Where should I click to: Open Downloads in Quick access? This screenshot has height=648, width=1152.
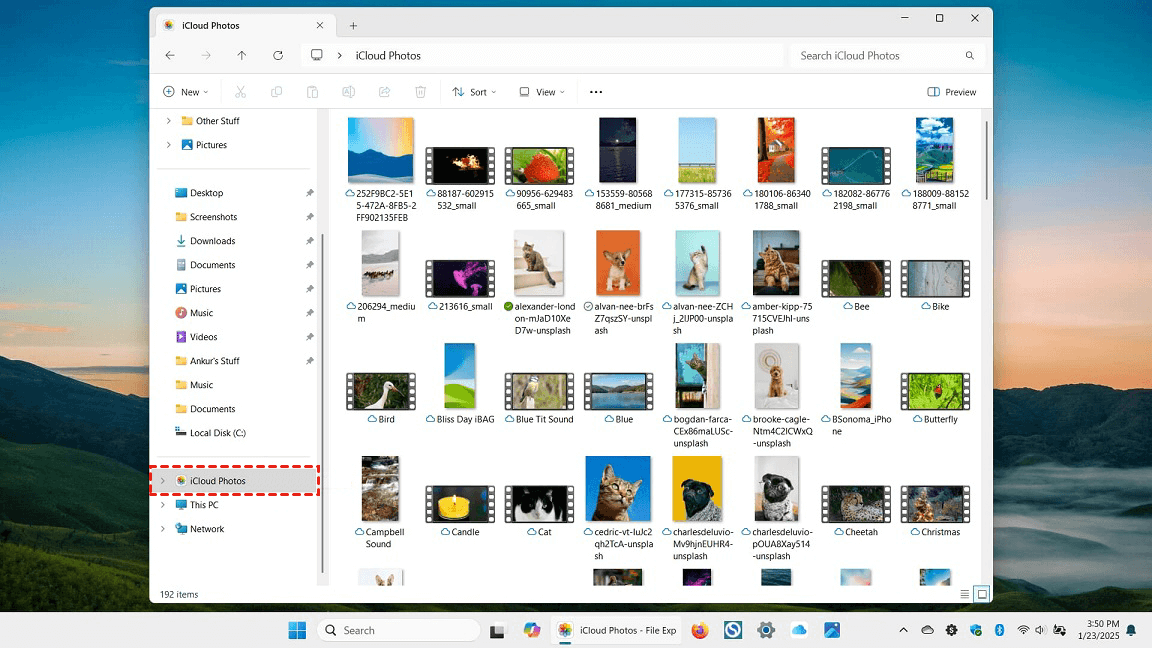tap(212, 241)
